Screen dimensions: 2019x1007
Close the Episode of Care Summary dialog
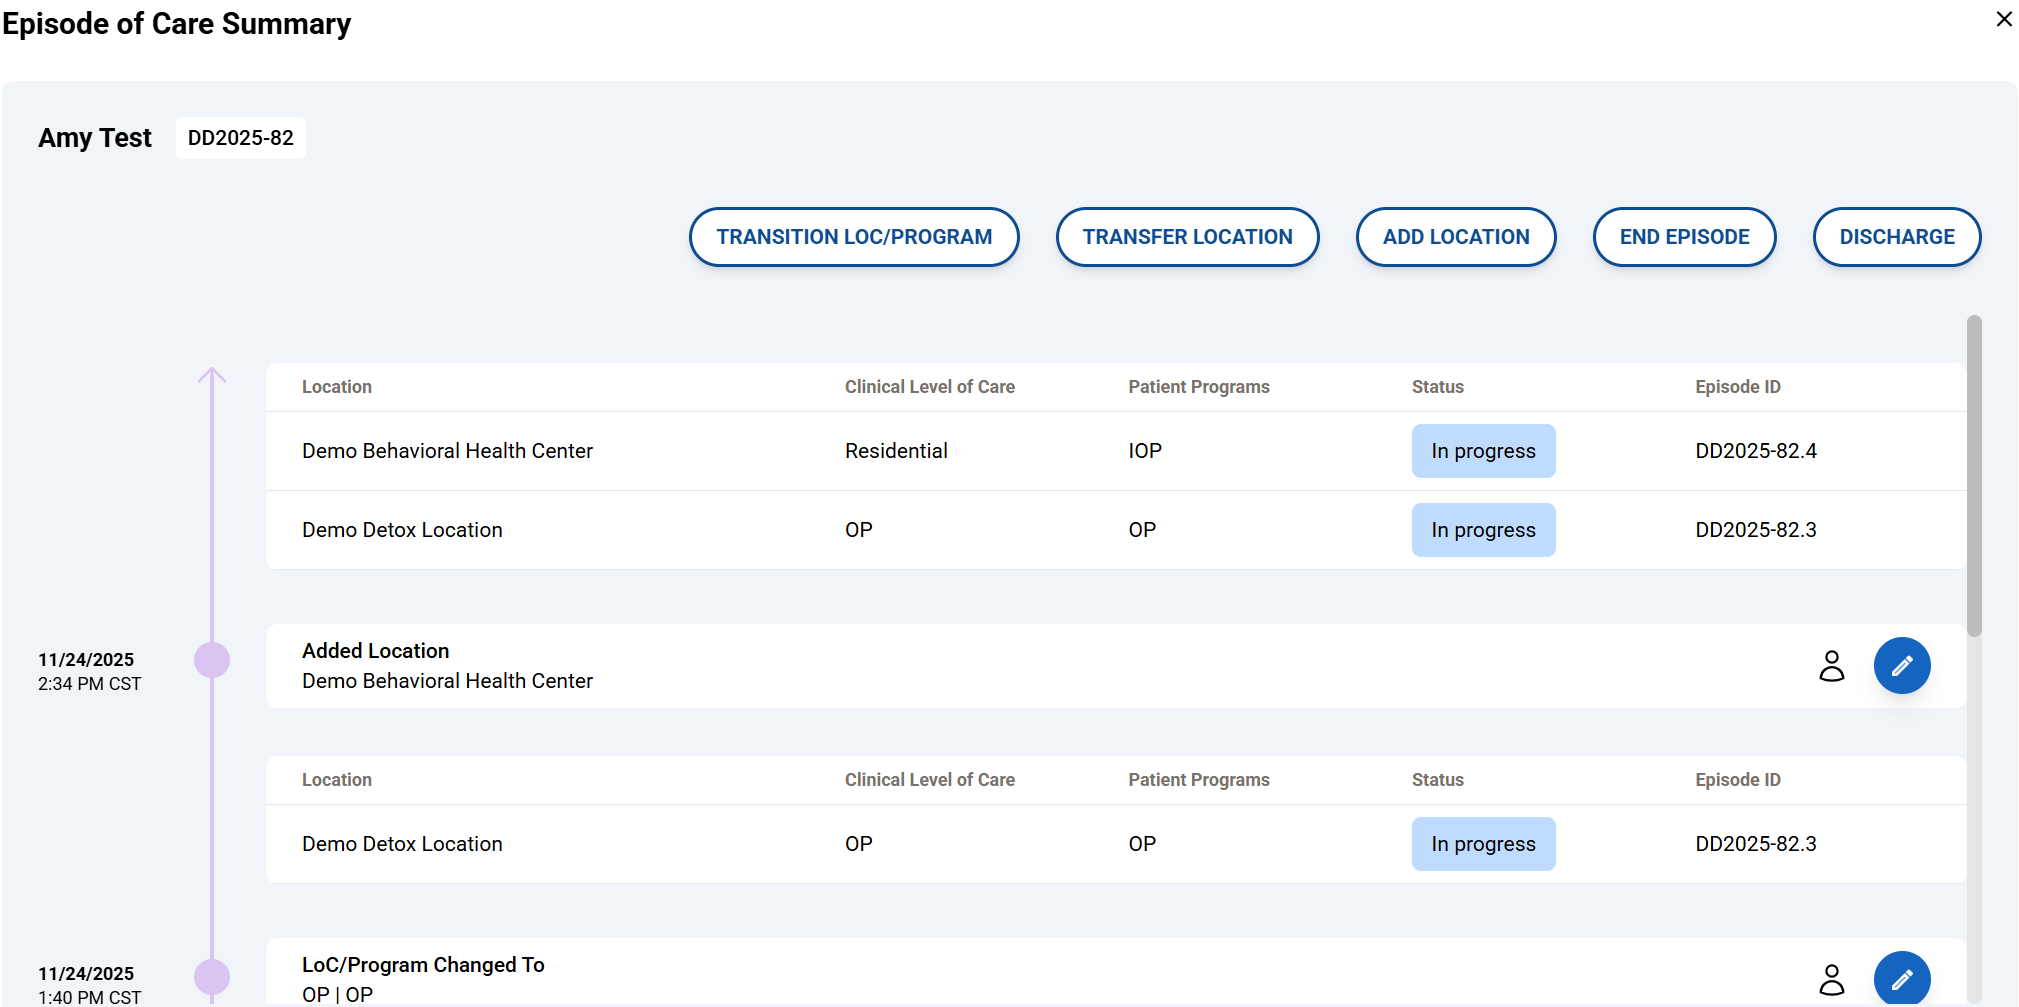[x=2003, y=20]
